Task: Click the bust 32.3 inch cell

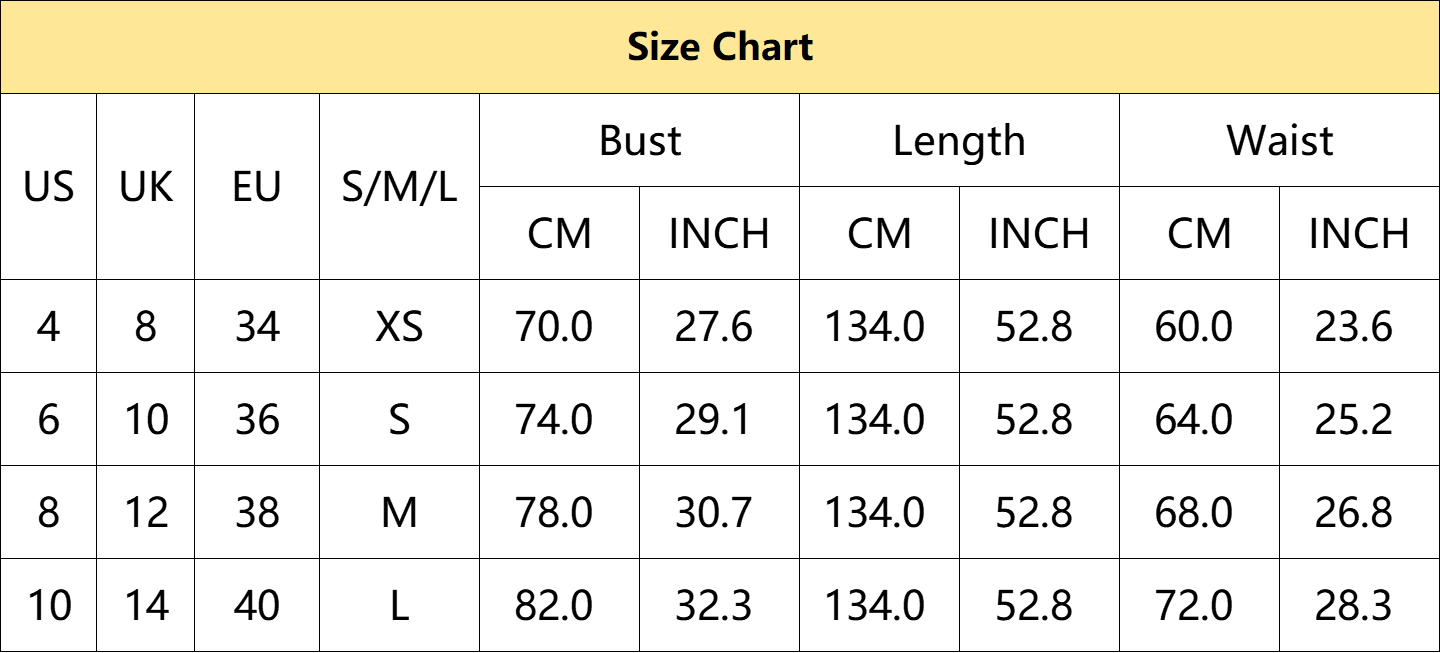Action: click(720, 606)
